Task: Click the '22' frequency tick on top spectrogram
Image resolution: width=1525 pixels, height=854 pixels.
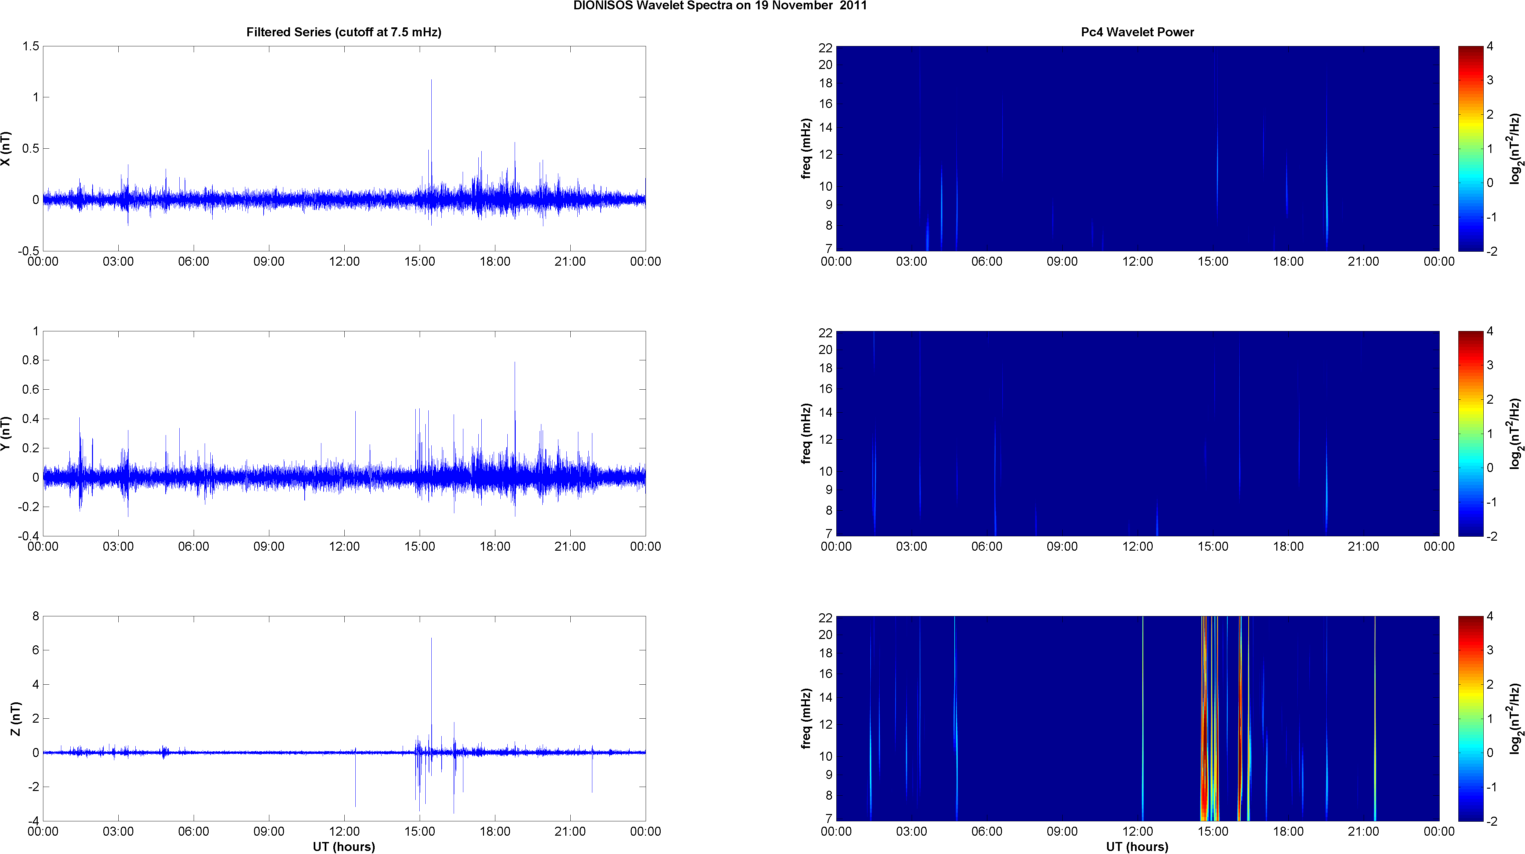Action: 826,48
